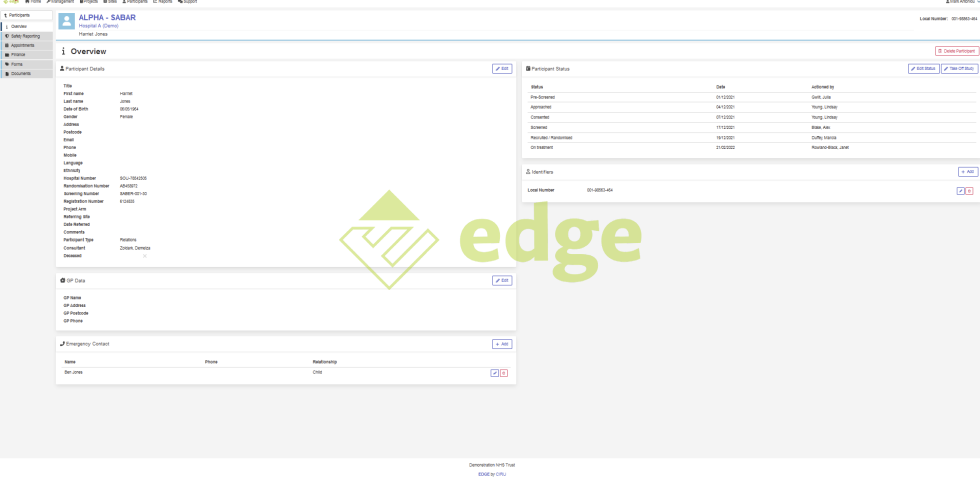
Task: Click the GP Data header icon
Action: [x=62, y=281]
